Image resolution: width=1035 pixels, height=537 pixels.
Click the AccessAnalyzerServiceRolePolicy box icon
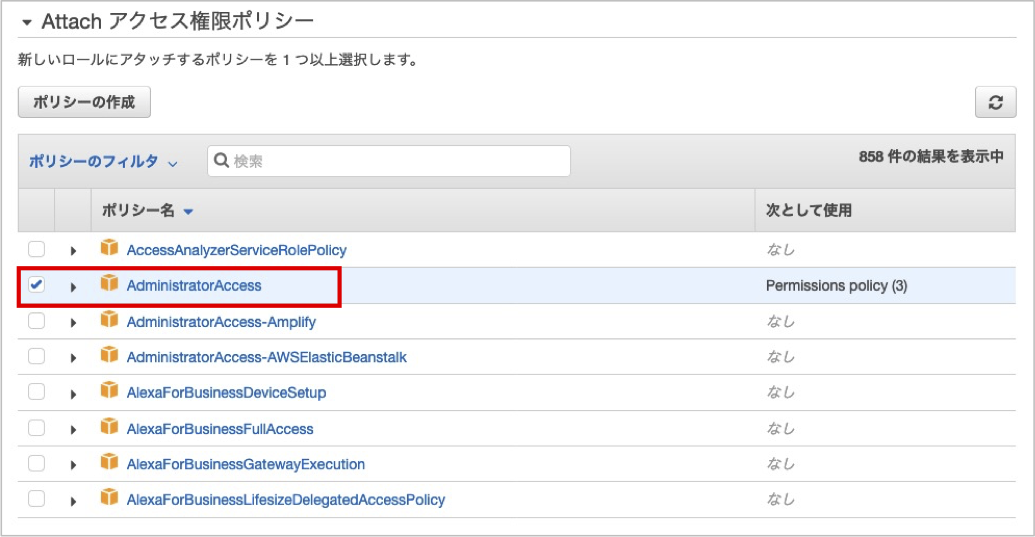(x=109, y=248)
